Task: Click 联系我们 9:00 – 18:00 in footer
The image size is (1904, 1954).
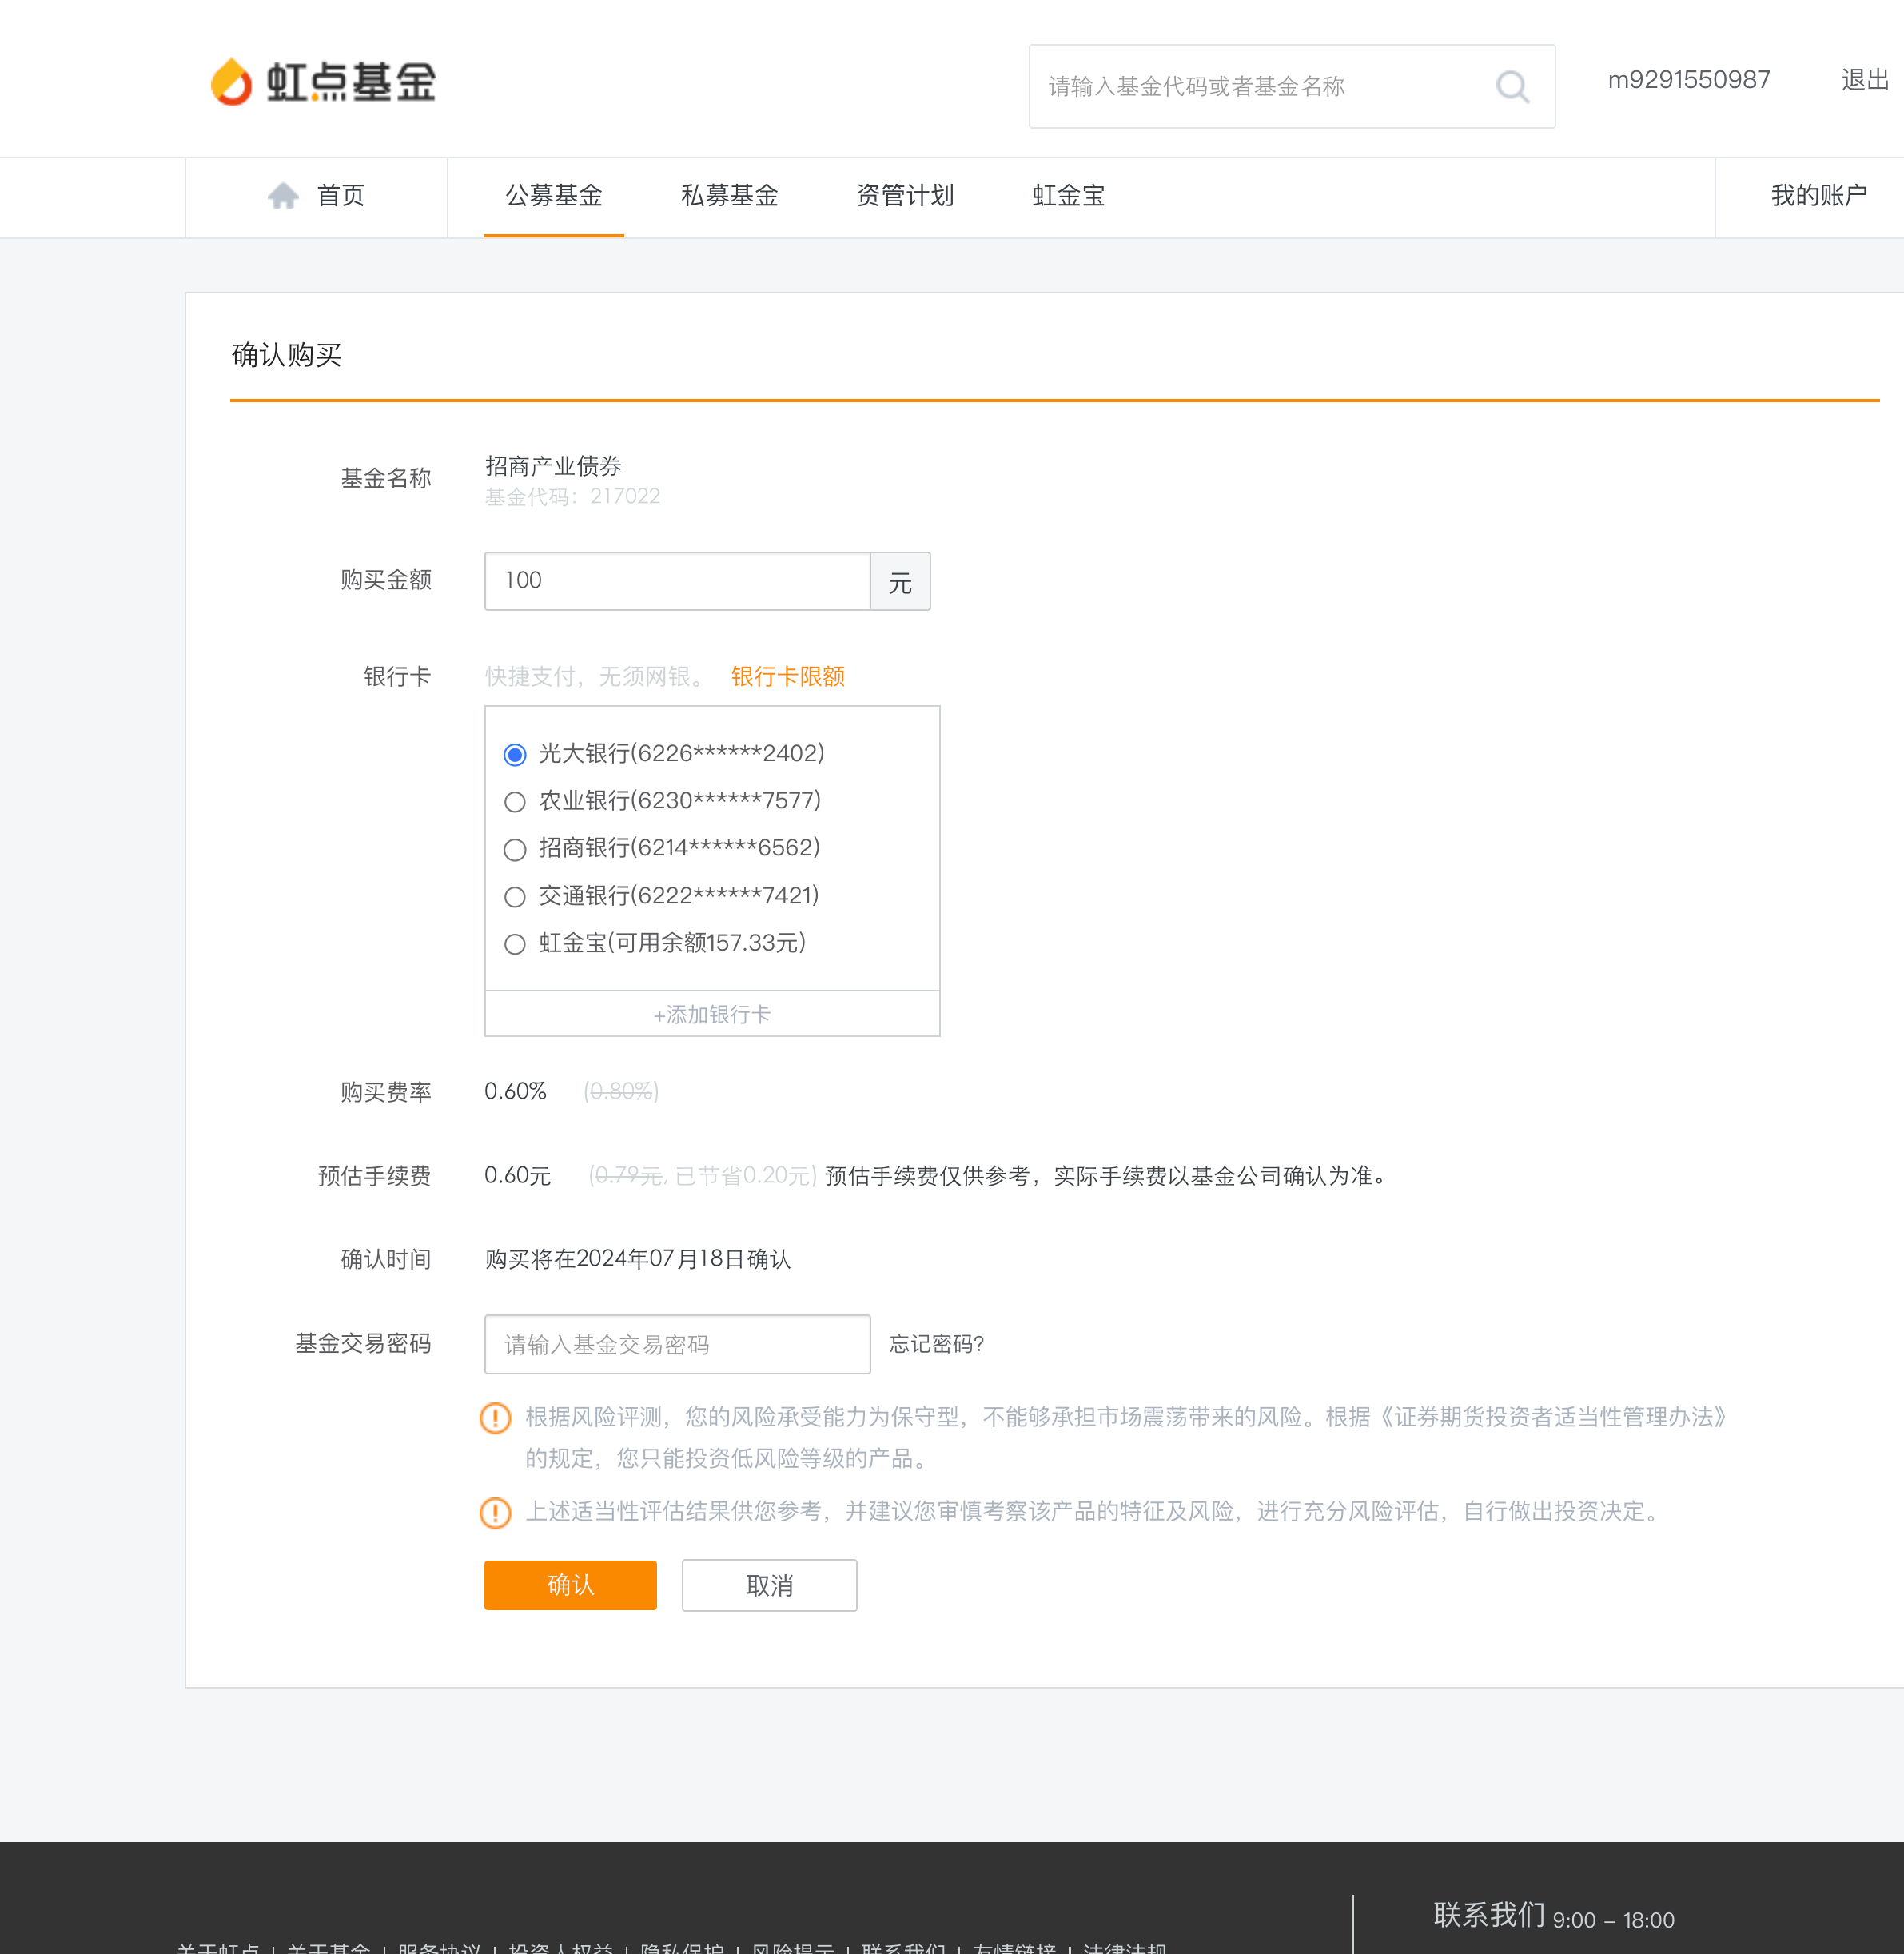Action: coord(1553,1916)
